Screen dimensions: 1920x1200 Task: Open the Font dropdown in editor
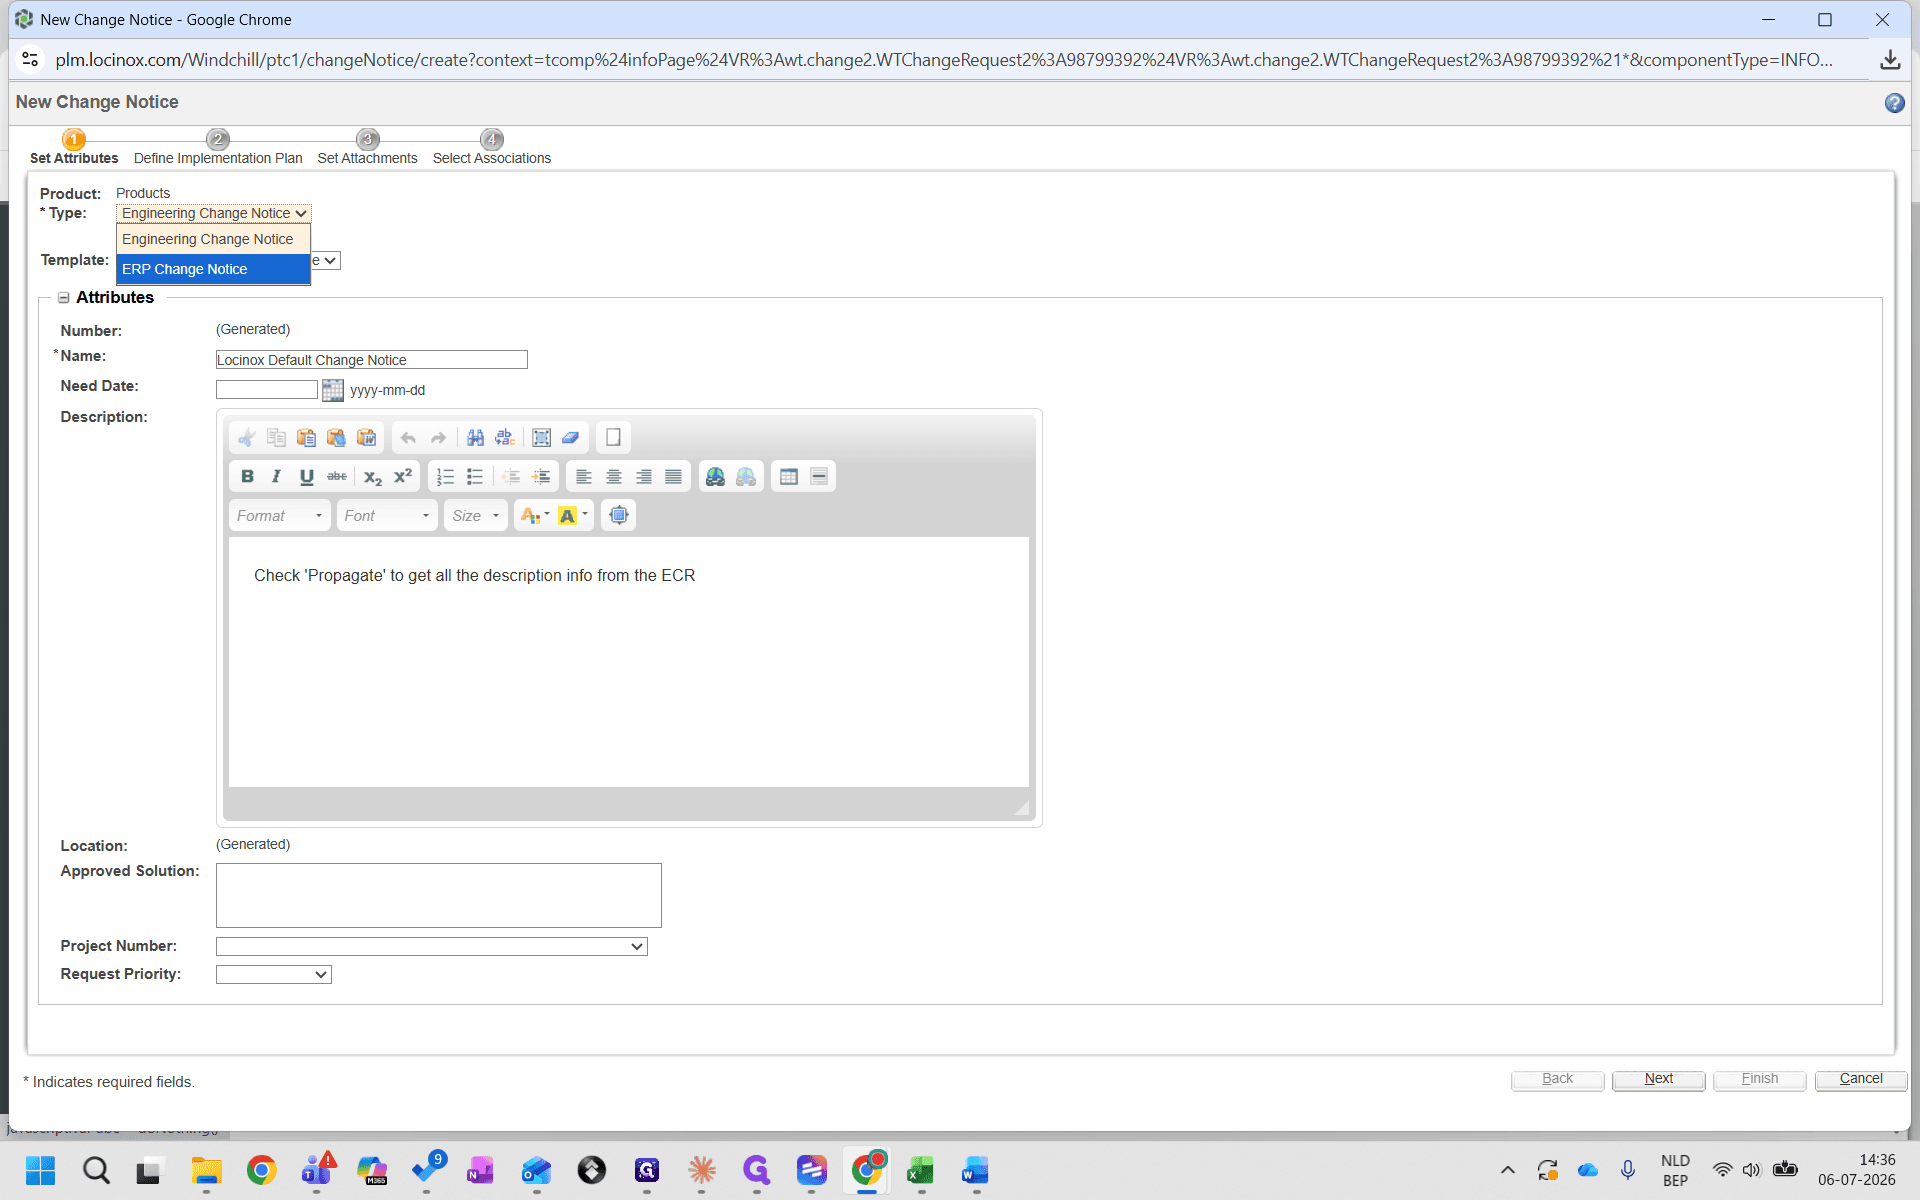pos(387,516)
